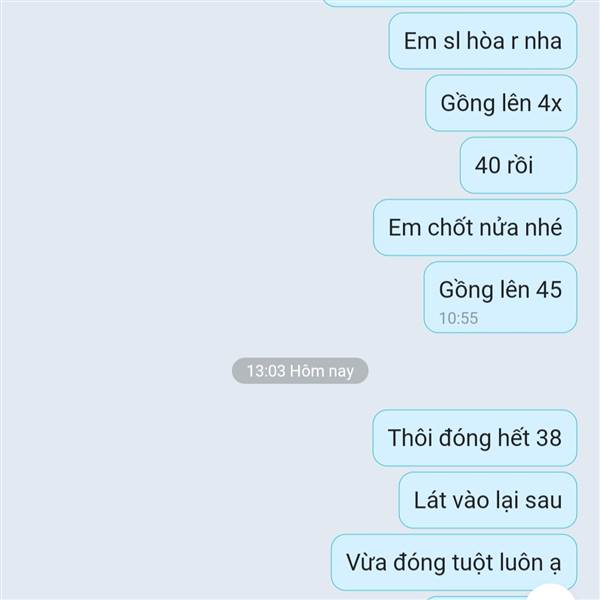Screen dimensions: 600x600
Task: Tap the white scroll-to-bottom circle button
Action: (x=551, y=592)
